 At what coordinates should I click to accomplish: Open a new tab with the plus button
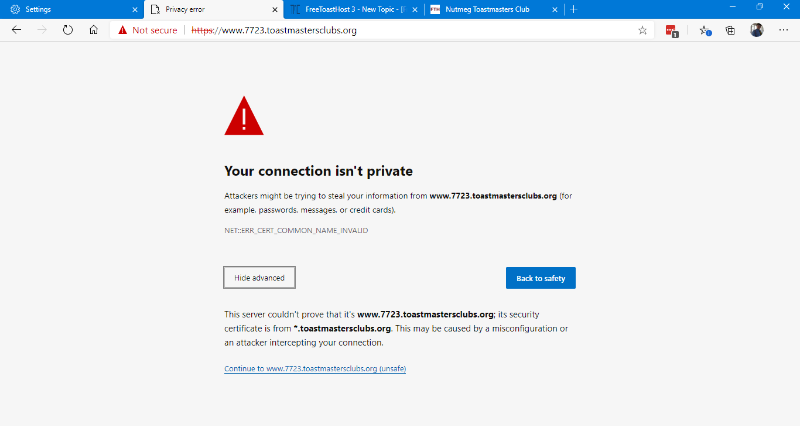coord(573,8)
